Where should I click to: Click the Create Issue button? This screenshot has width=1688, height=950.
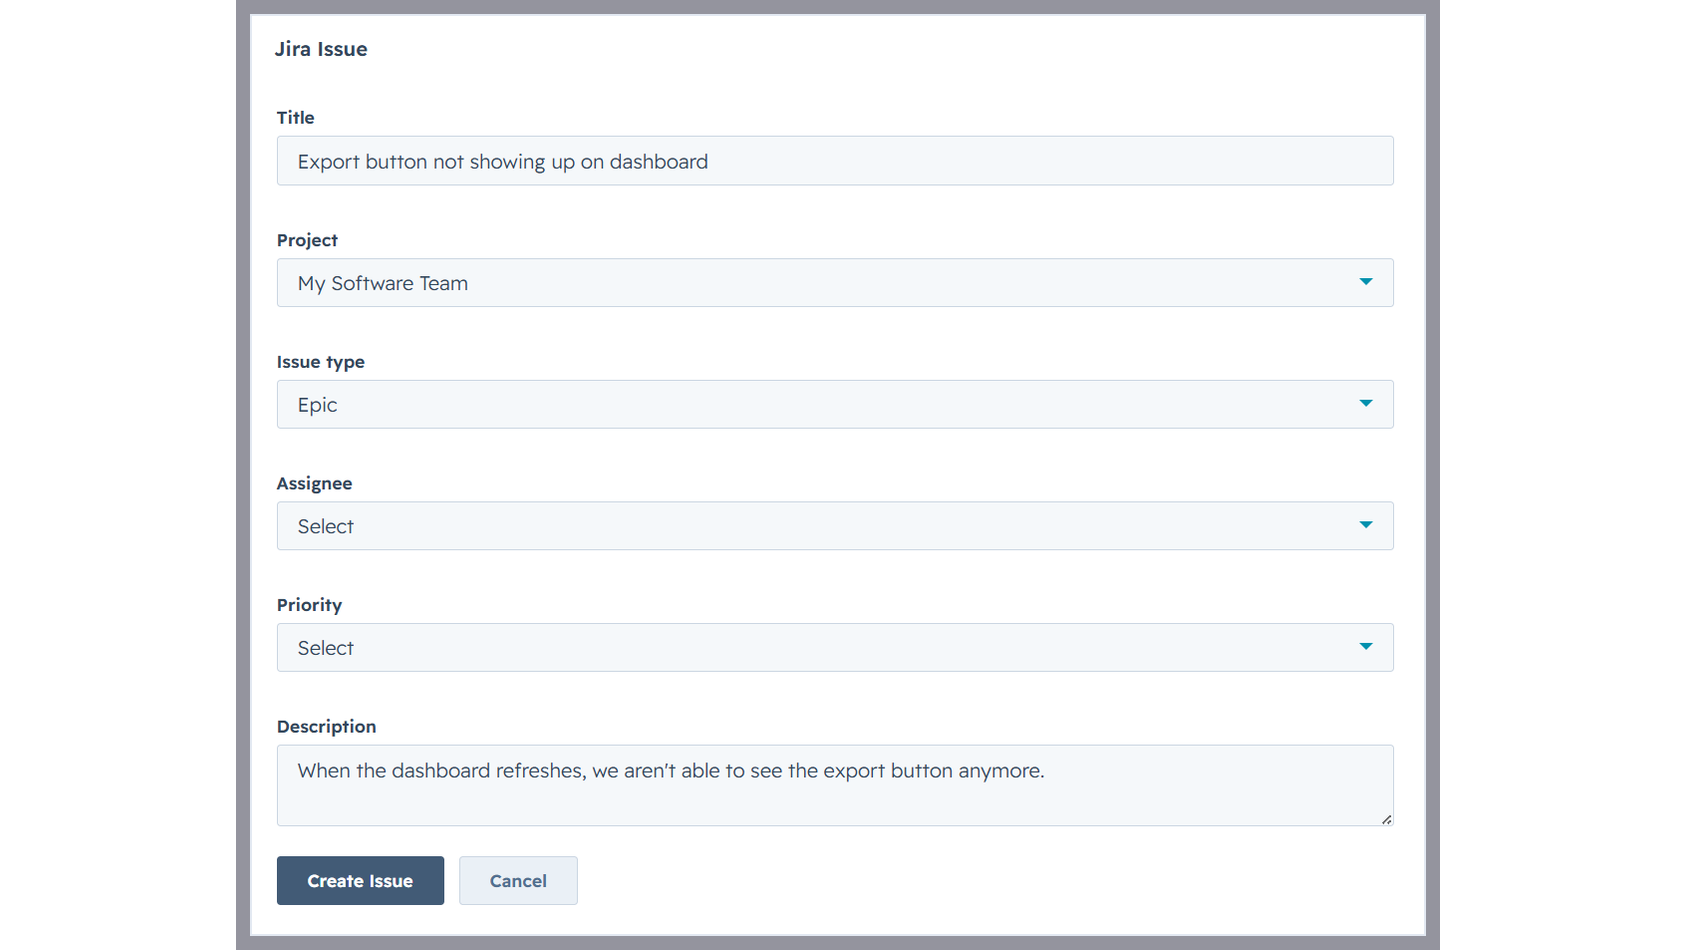click(x=360, y=881)
